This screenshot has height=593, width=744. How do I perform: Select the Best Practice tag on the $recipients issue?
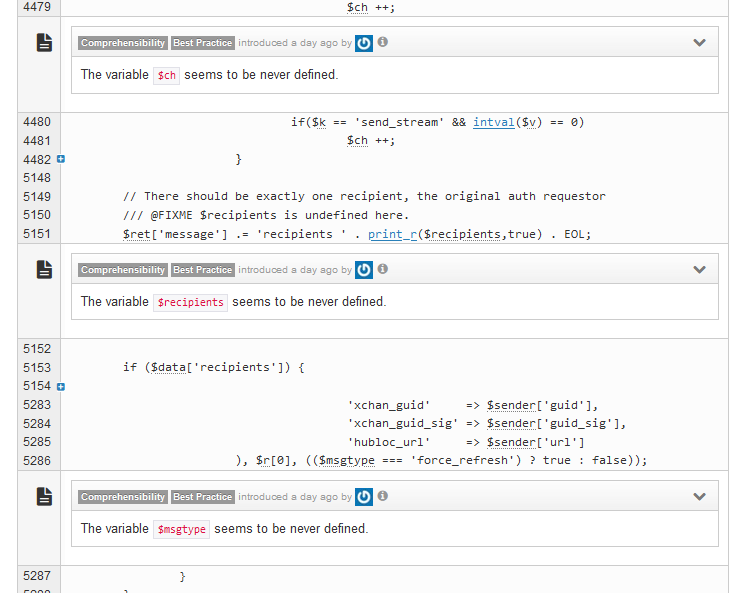[203, 270]
